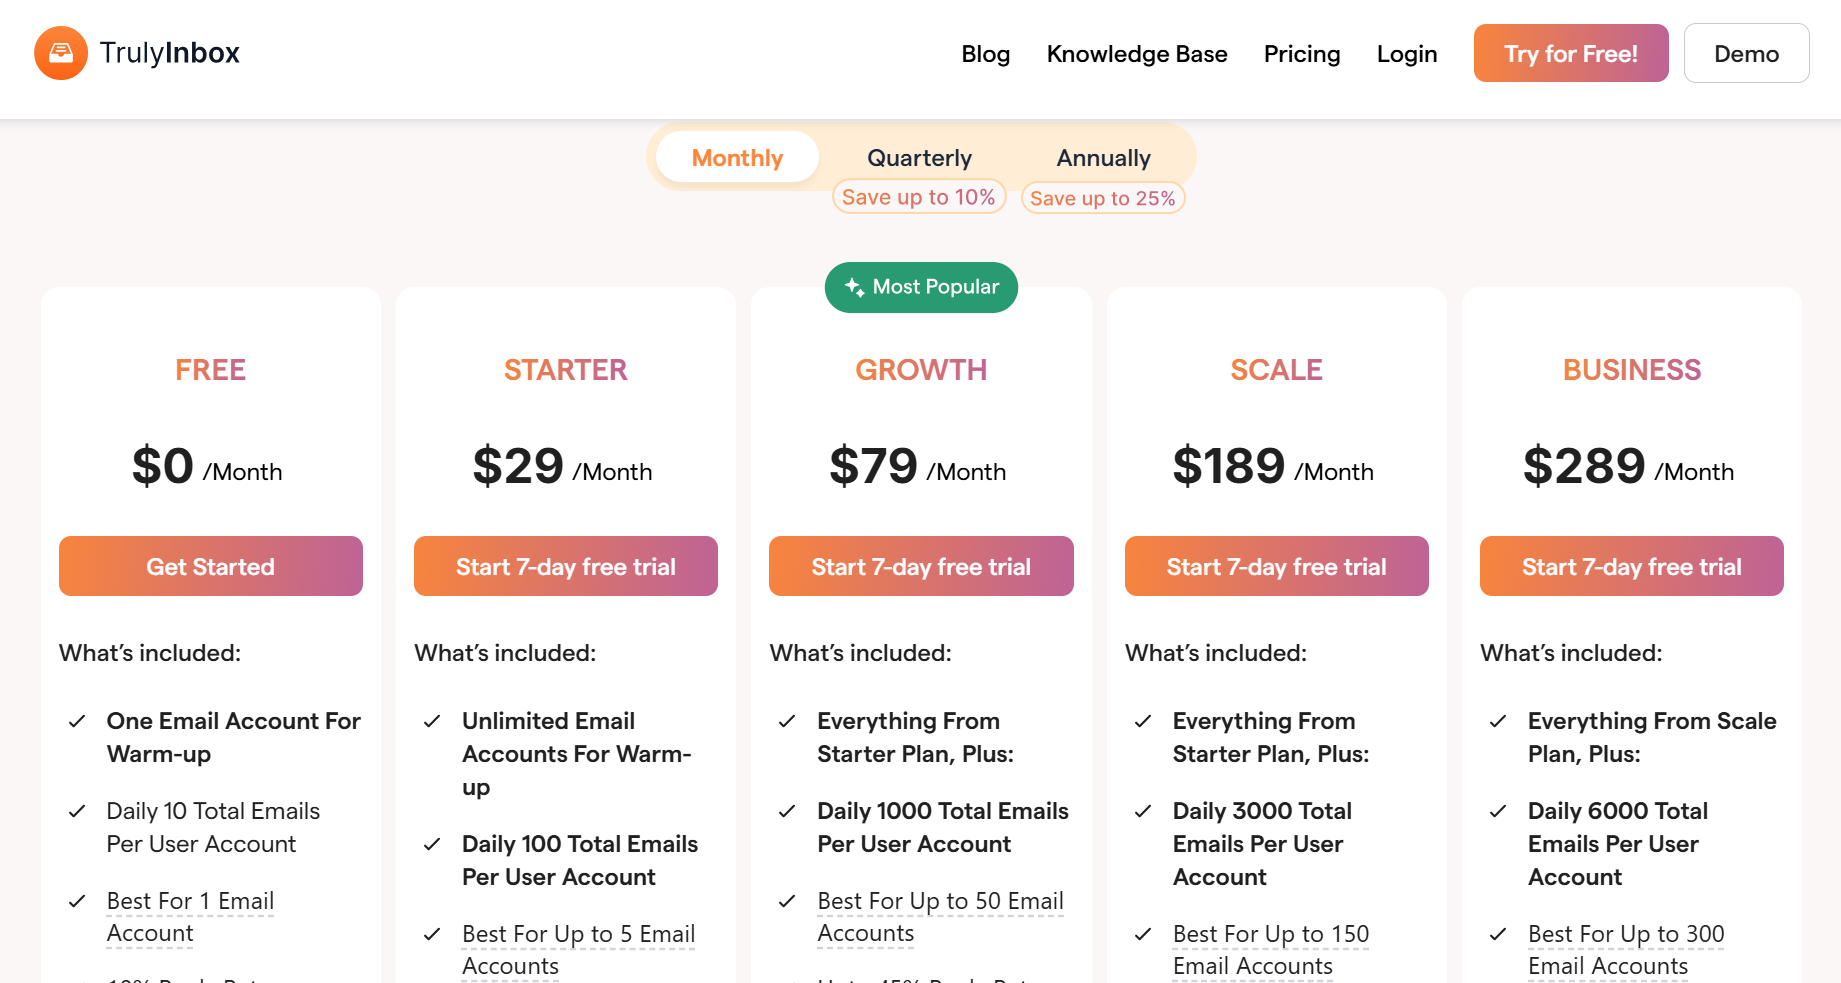Start 7-day free trial for Growth plan

coord(921,566)
